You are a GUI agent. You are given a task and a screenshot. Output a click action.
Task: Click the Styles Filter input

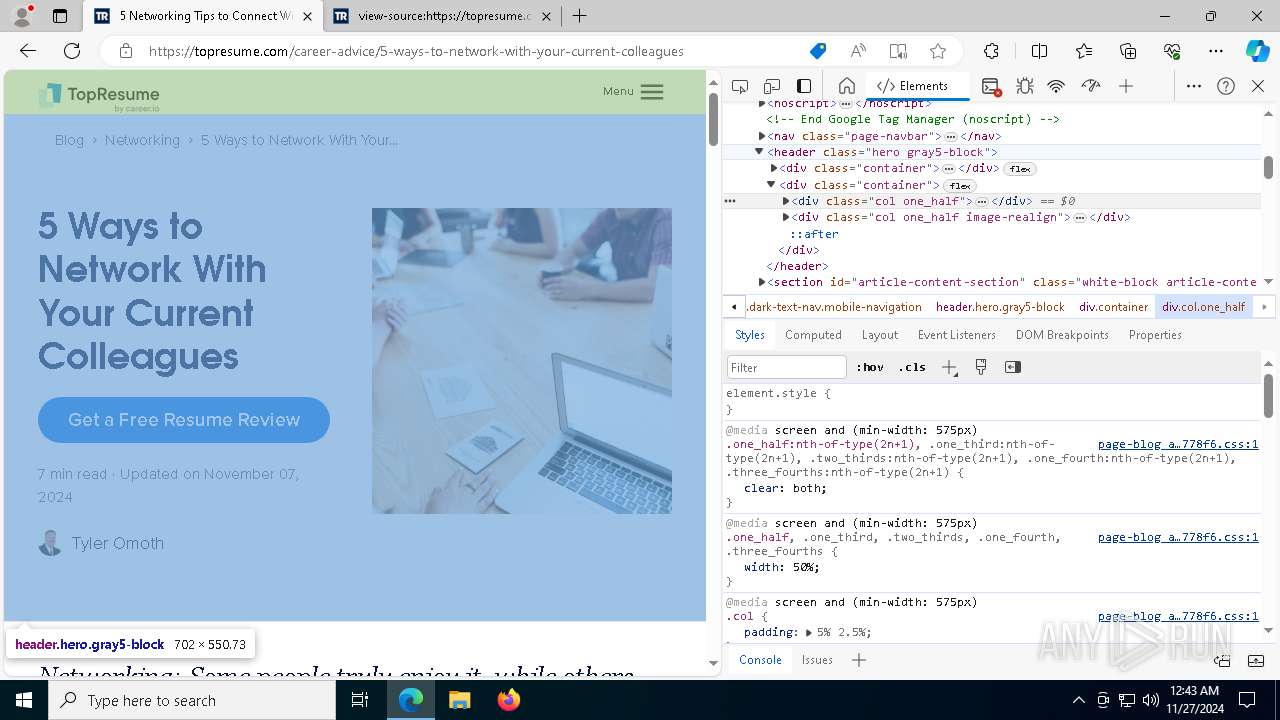(787, 367)
